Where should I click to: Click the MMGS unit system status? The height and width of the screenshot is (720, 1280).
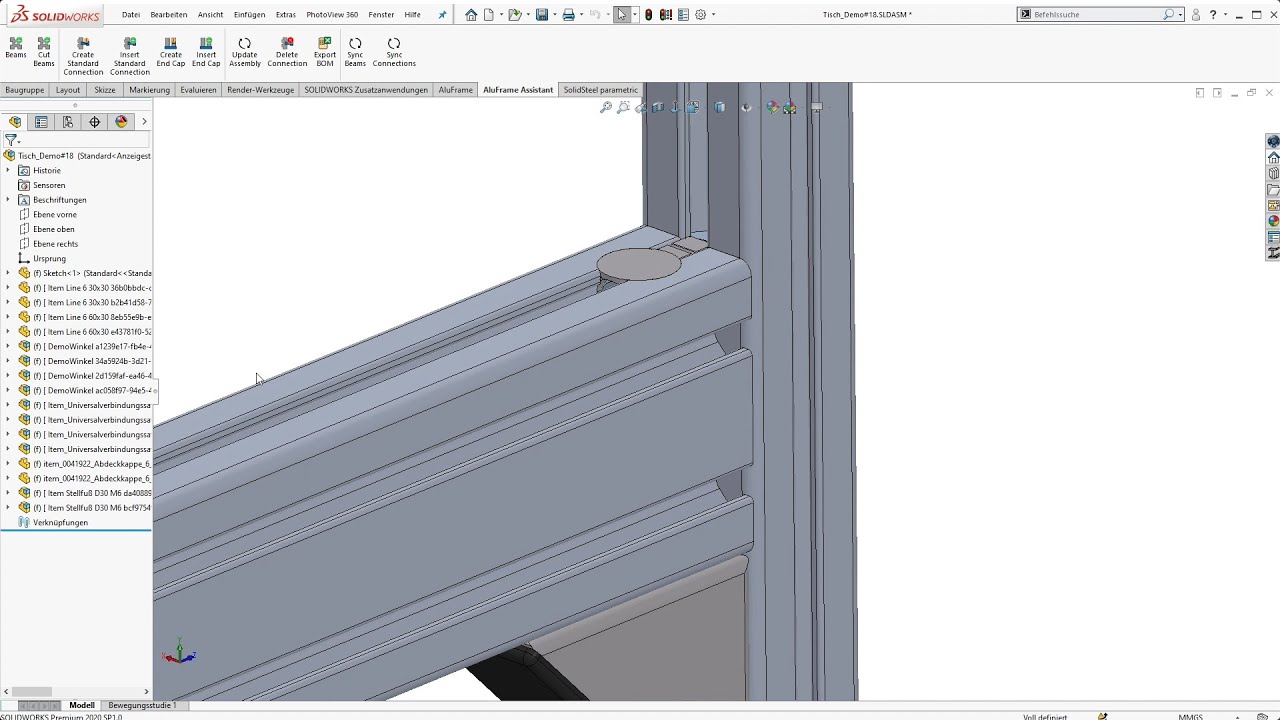1190,716
